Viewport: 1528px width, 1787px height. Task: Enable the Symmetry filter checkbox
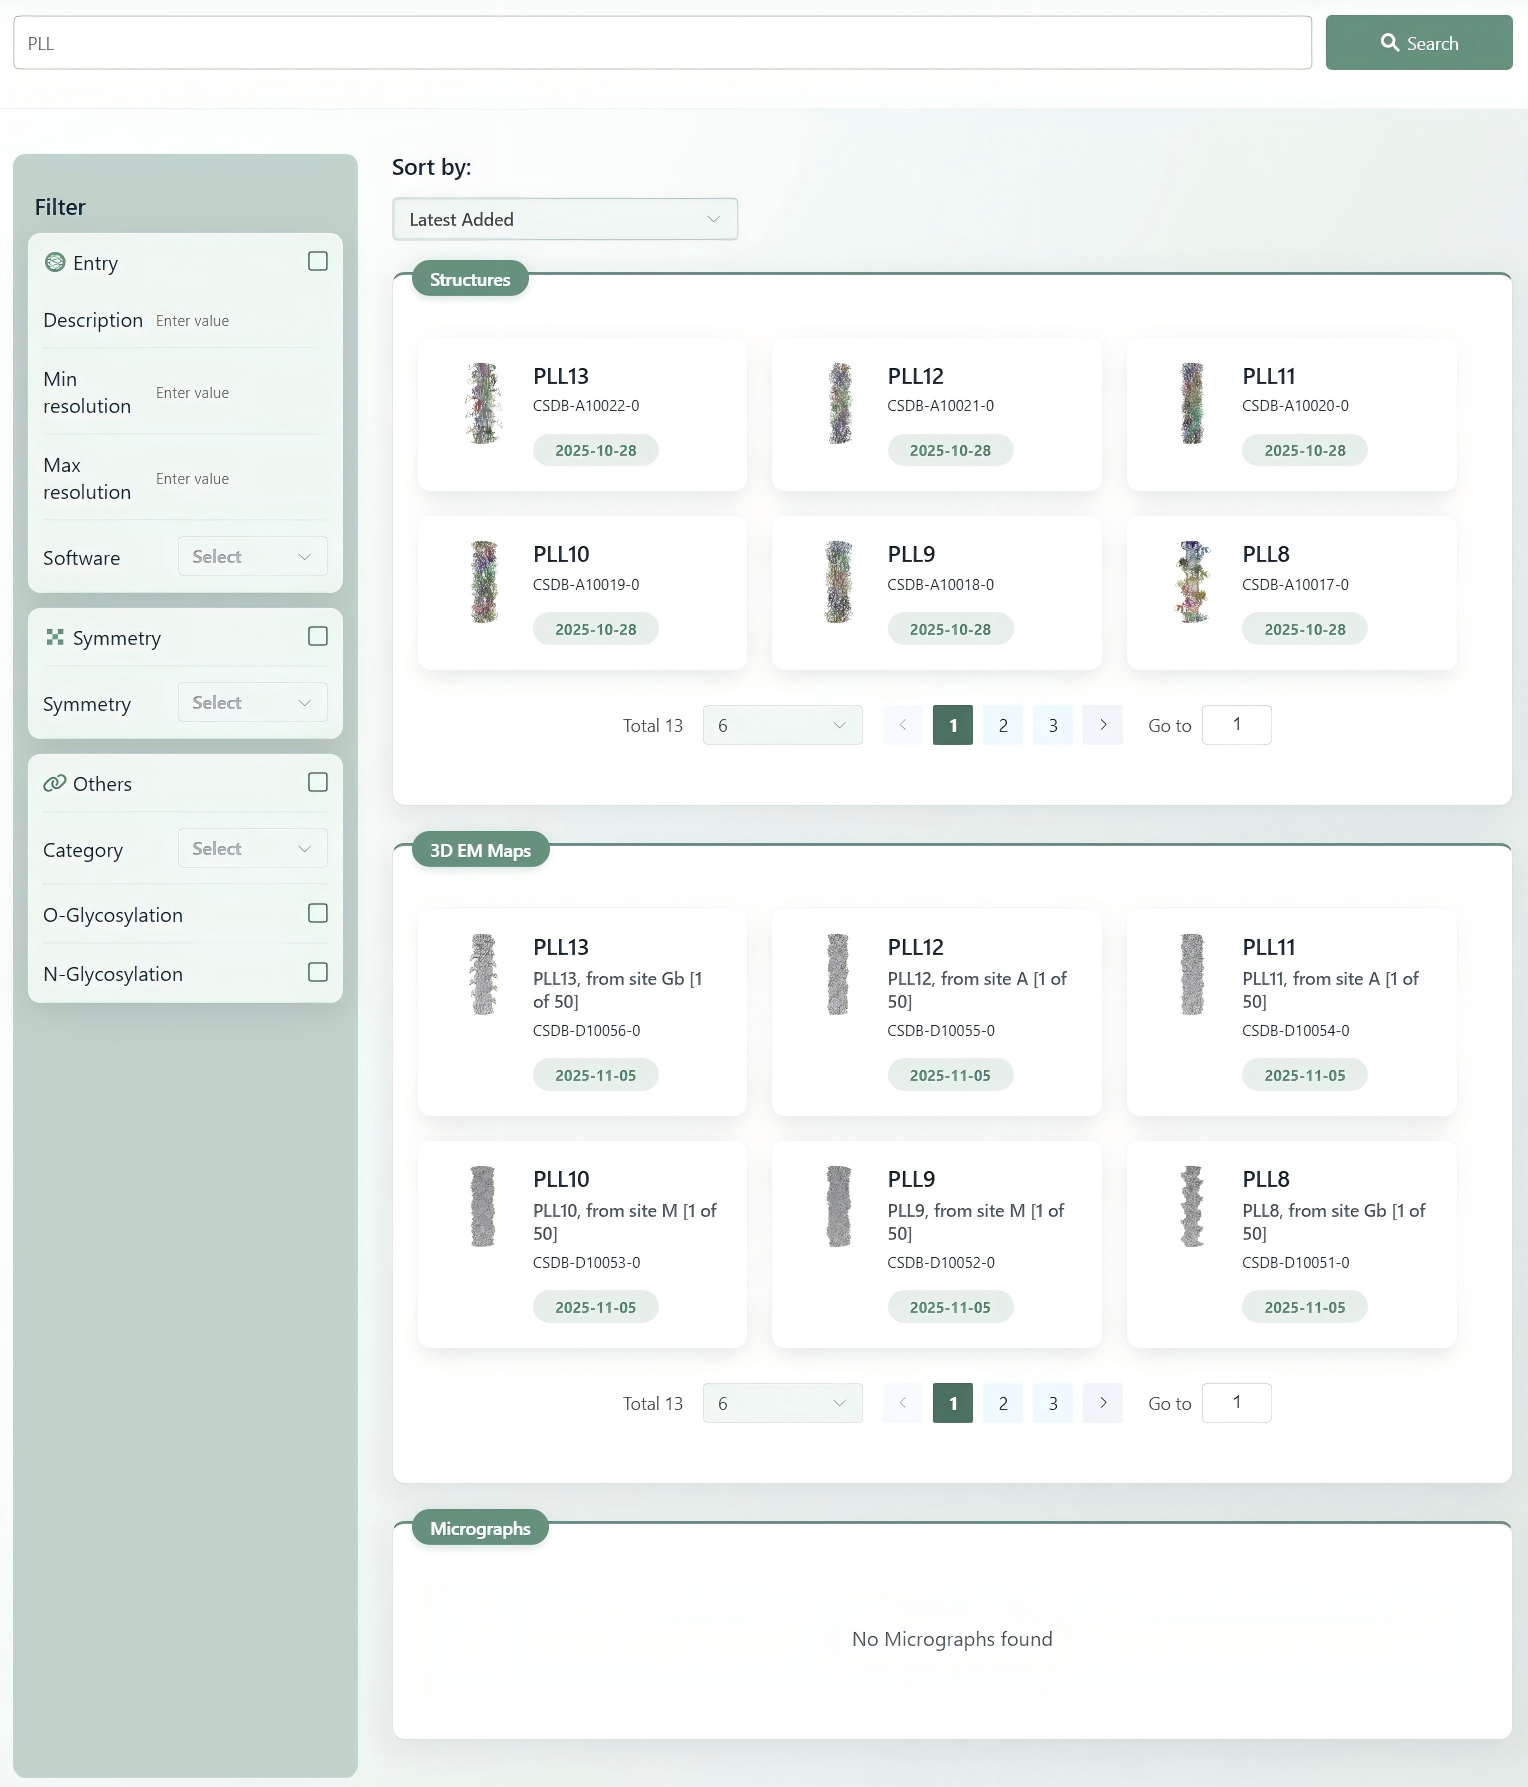[318, 636]
